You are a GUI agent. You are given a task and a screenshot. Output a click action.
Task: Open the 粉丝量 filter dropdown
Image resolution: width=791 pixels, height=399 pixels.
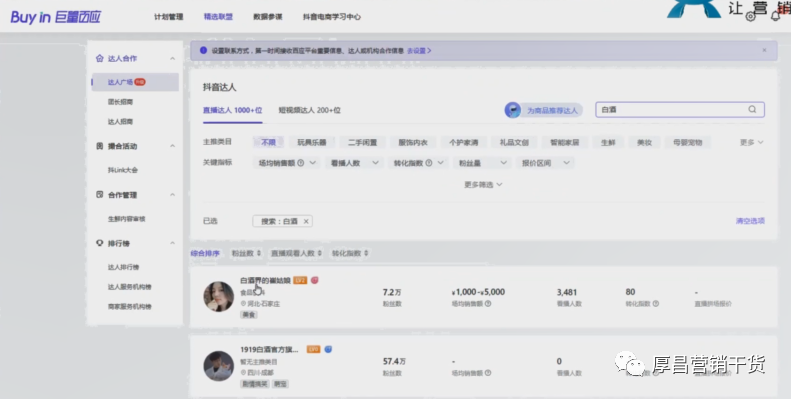coord(482,163)
